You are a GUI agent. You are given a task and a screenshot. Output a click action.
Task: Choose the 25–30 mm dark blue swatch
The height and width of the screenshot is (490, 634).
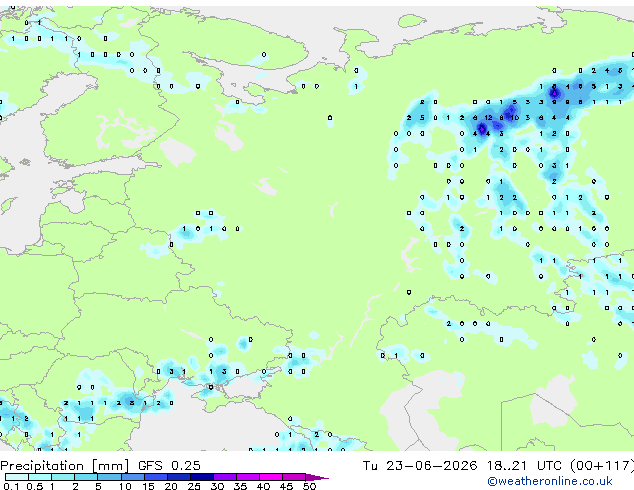click(201, 477)
